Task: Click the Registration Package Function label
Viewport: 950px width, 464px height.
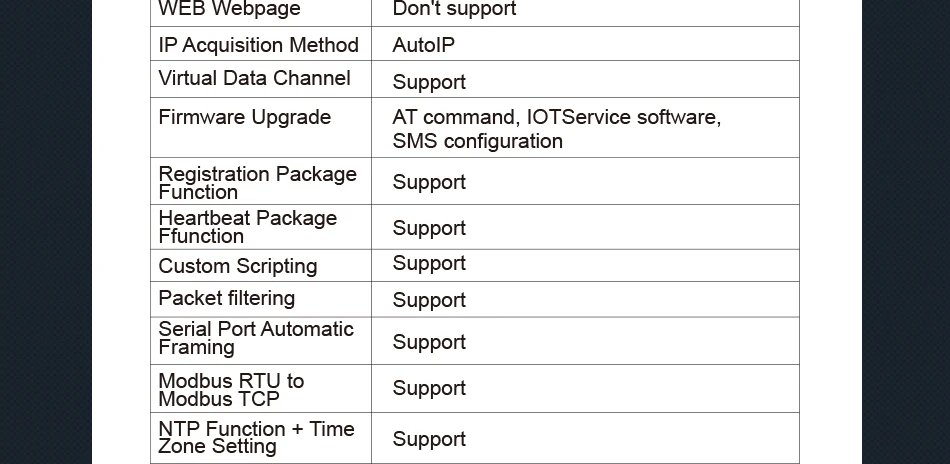Action: [x=257, y=182]
